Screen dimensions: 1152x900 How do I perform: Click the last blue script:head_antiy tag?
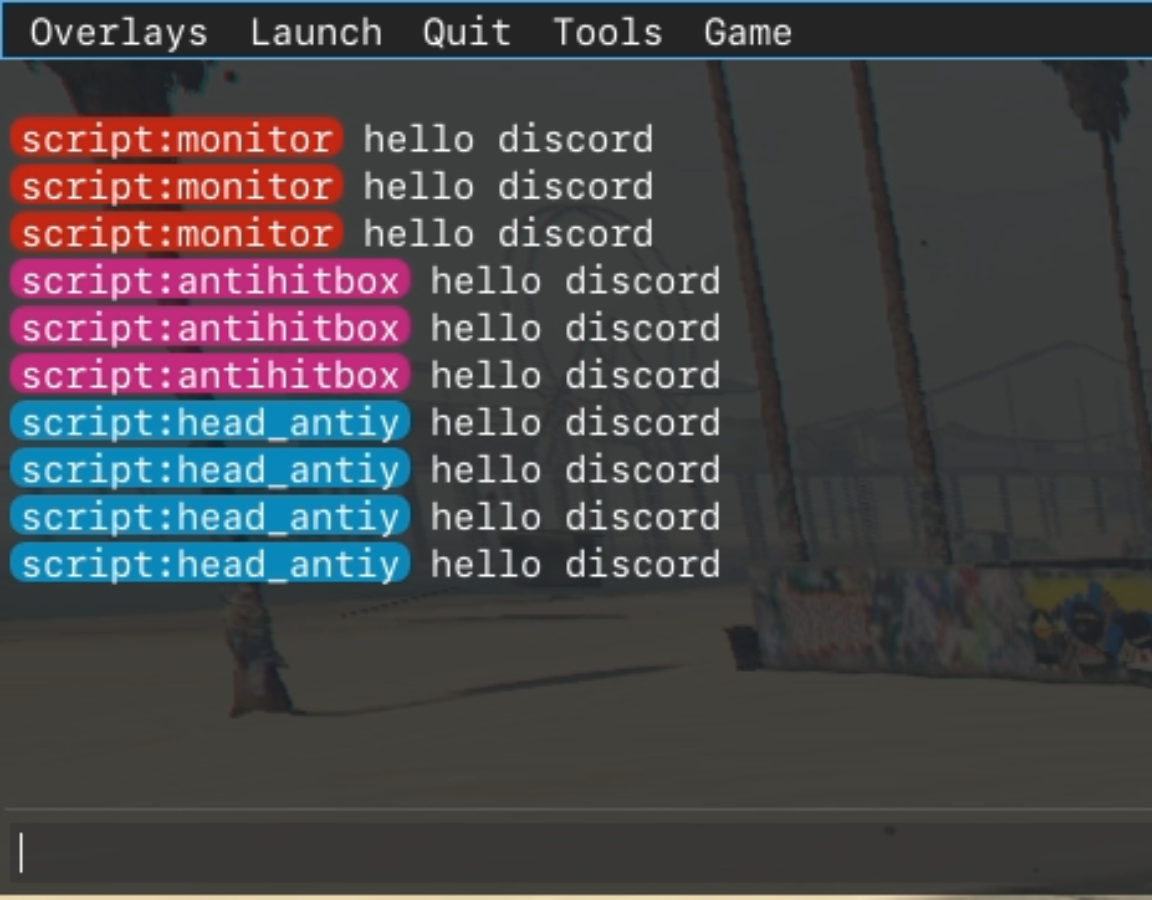210,564
